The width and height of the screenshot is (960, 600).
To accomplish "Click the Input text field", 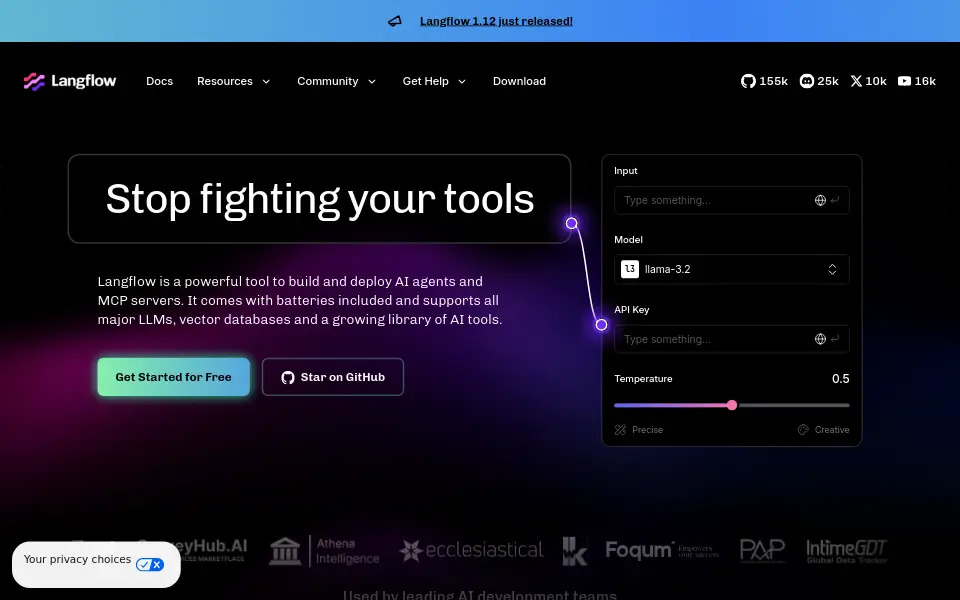I will (x=732, y=200).
